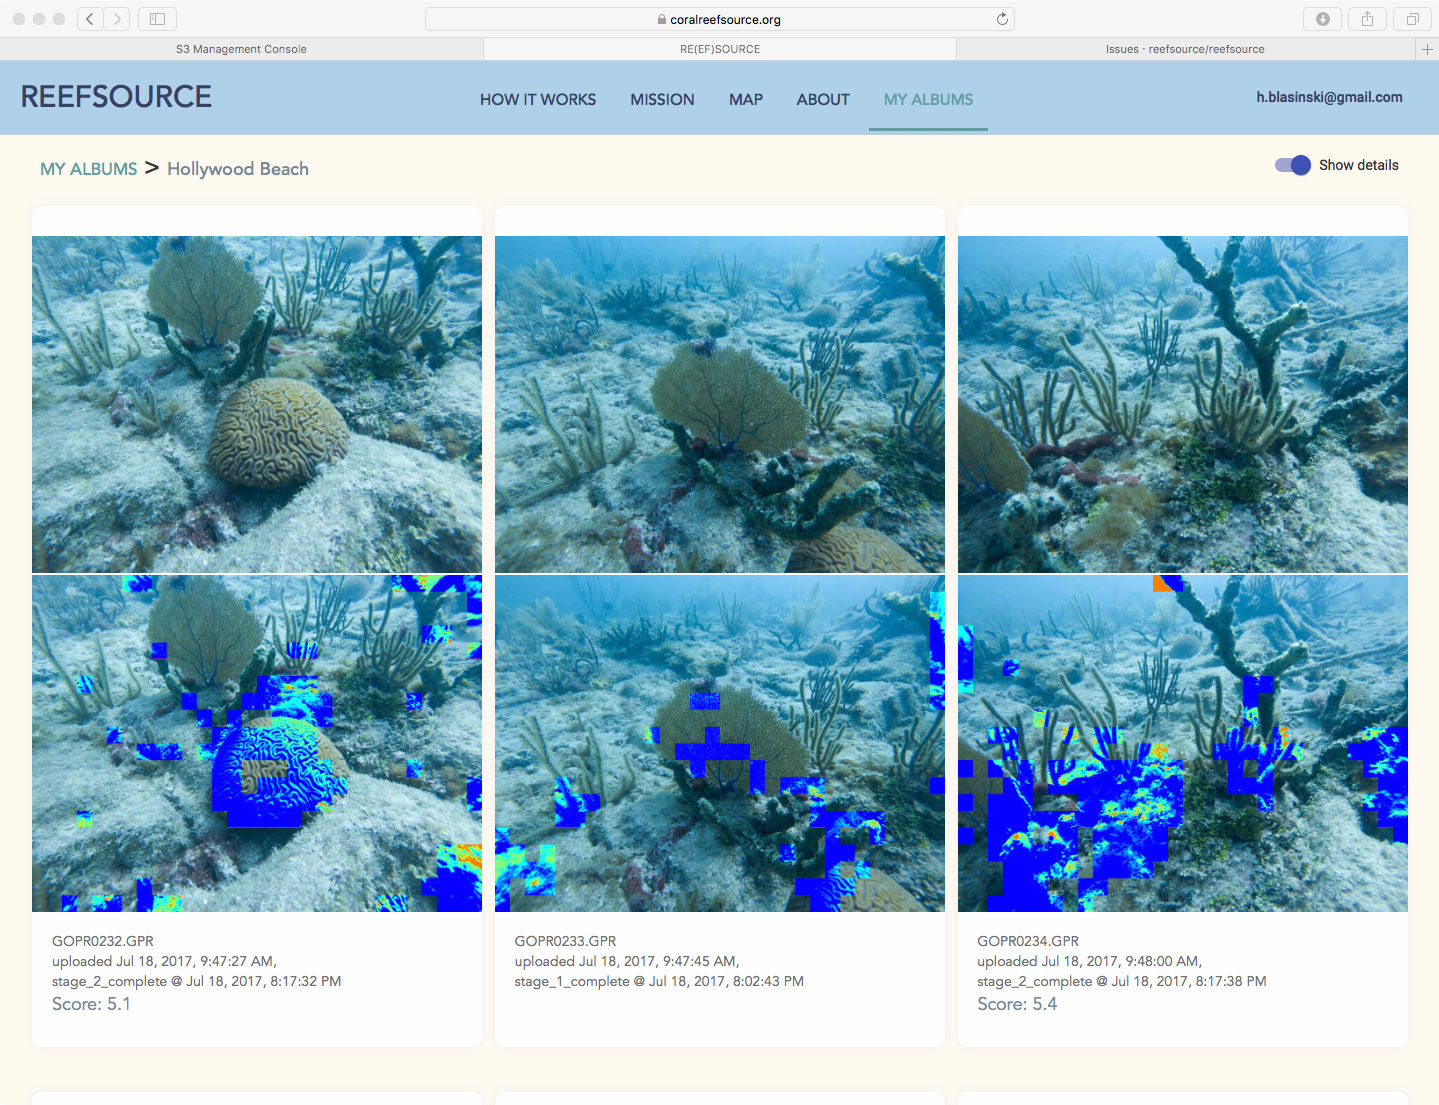Go back with Safari's back arrow
The height and width of the screenshot is (1105, 1439).
(90, 18)
